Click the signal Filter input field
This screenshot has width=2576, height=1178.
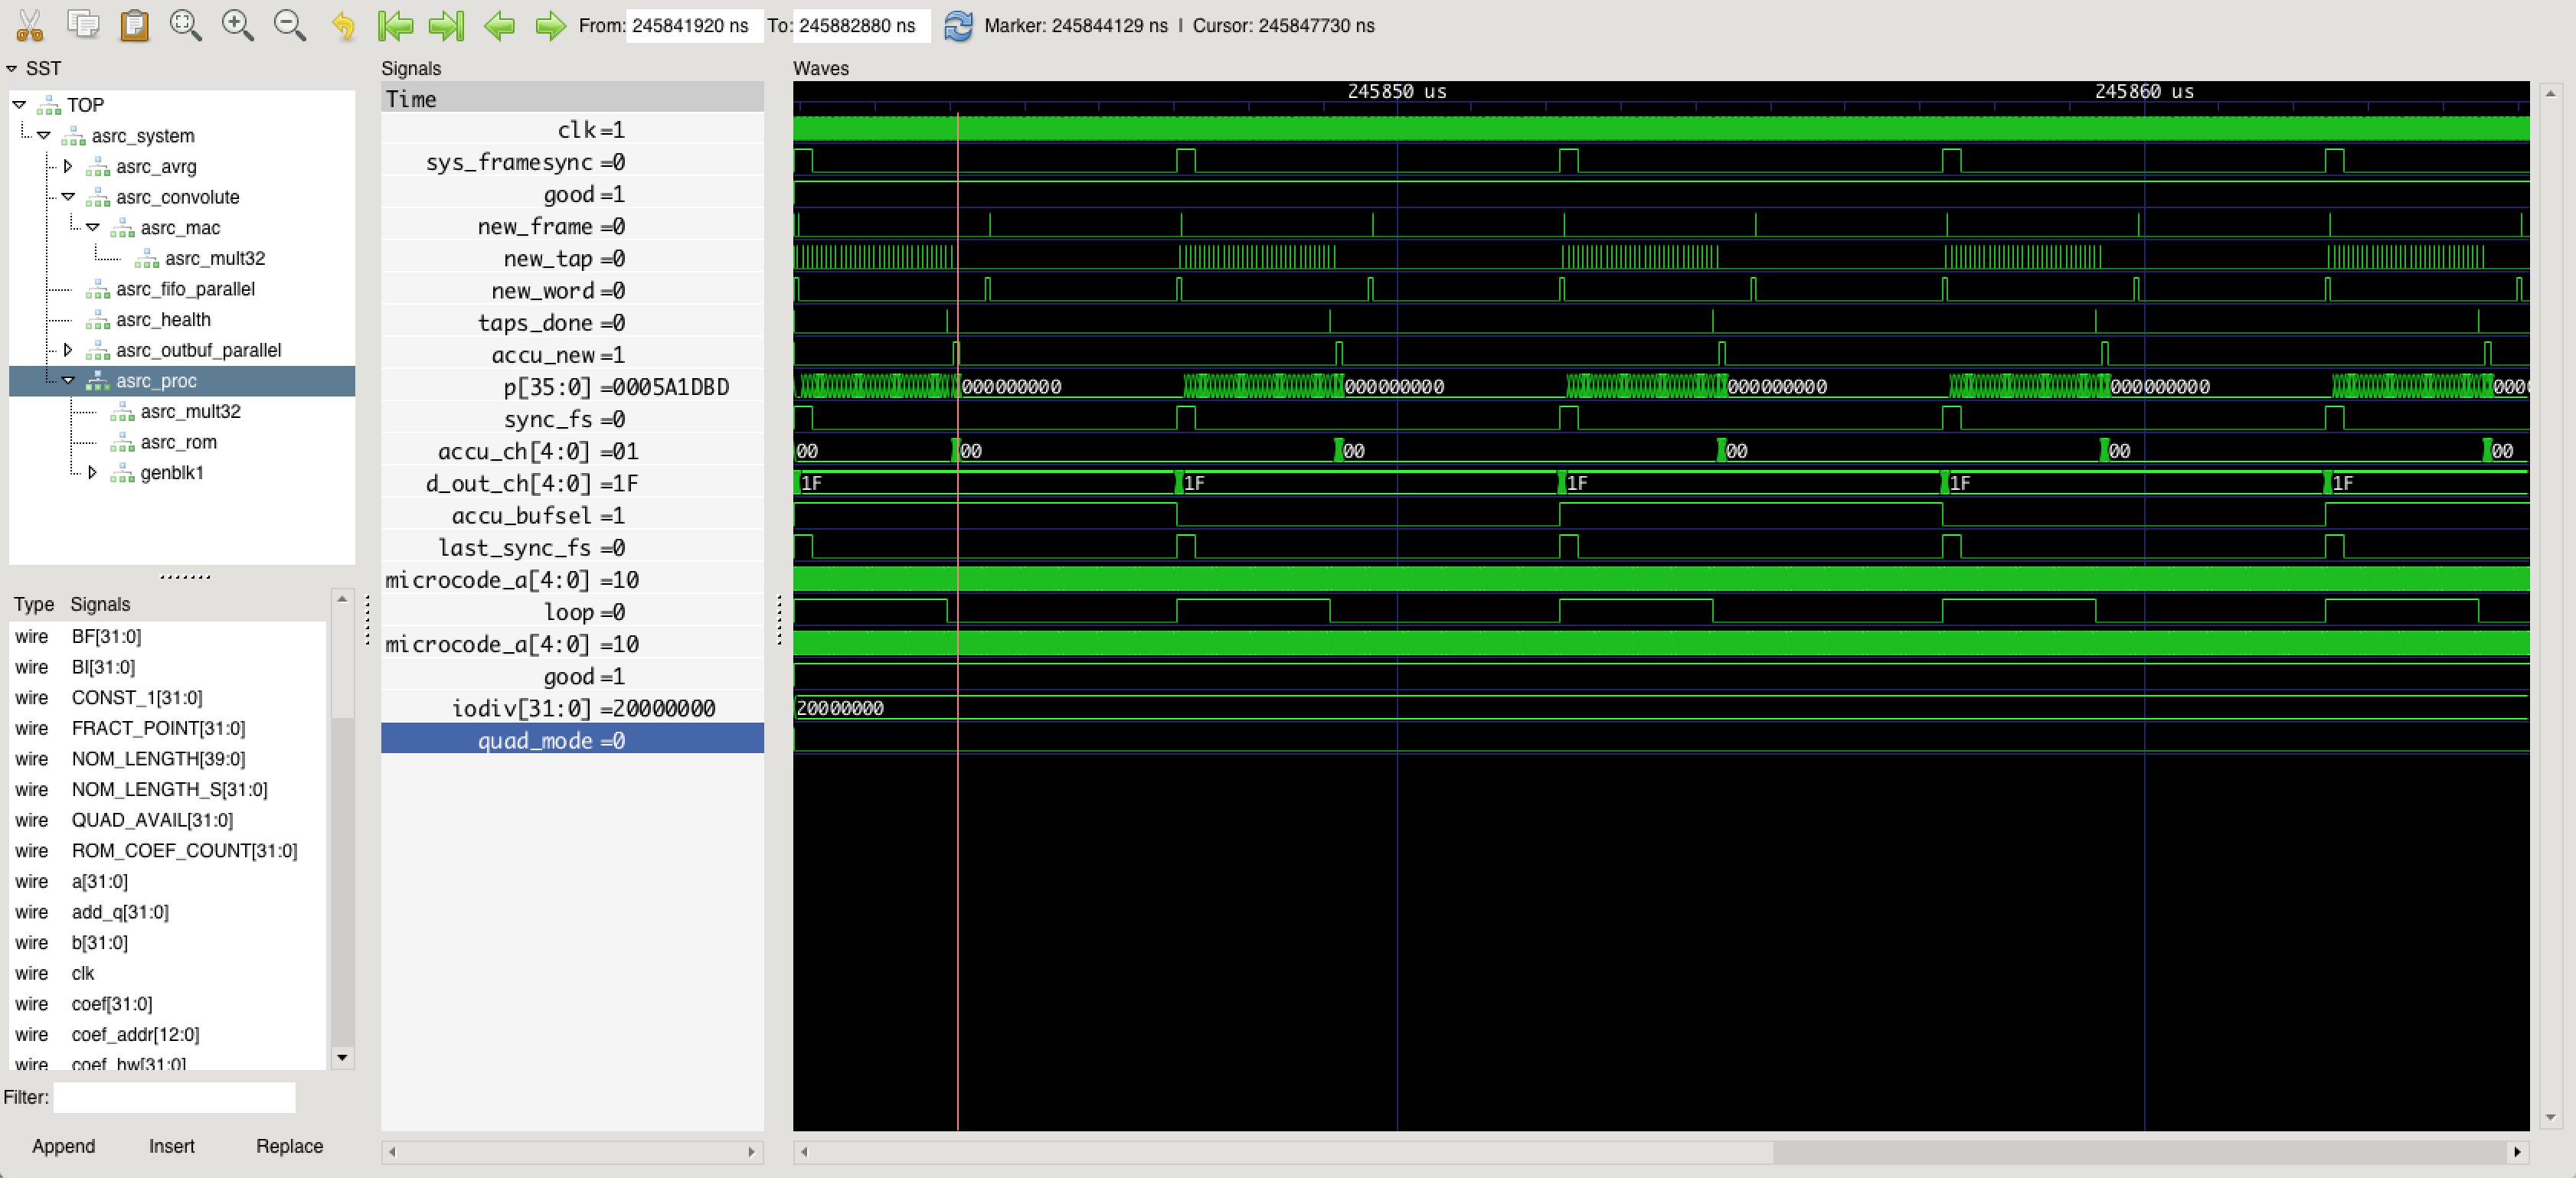pyautogui.click(x=174, y=1097)
